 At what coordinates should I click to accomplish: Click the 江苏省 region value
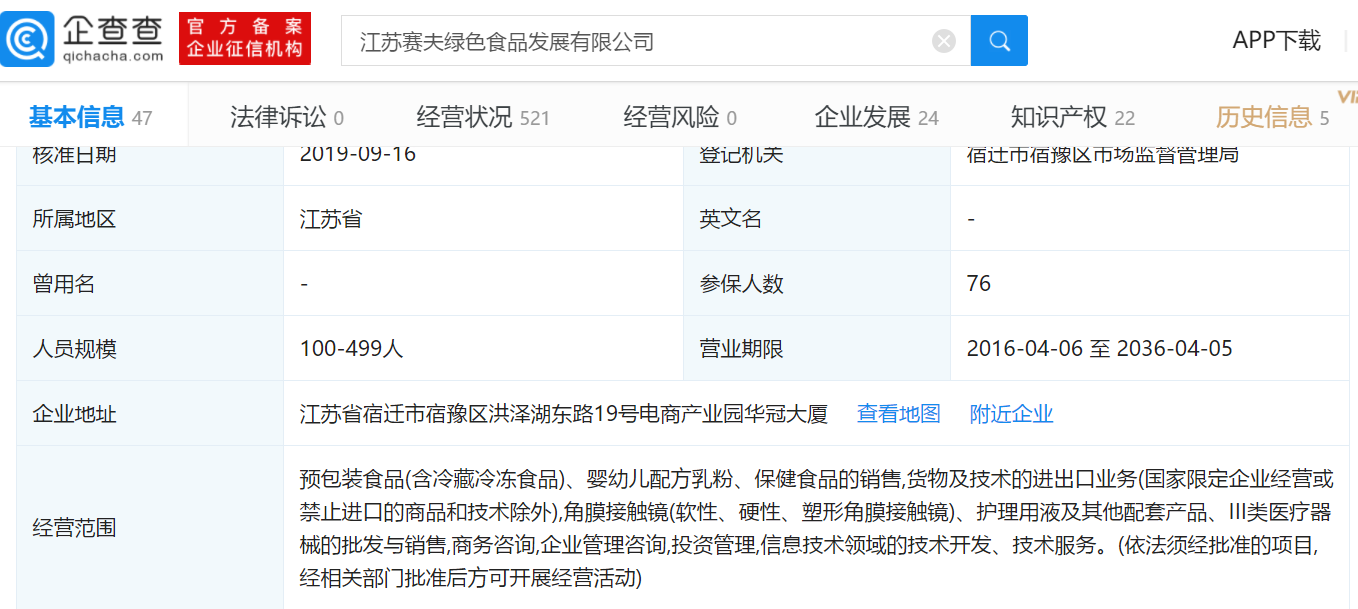click(x=331, y=218)
